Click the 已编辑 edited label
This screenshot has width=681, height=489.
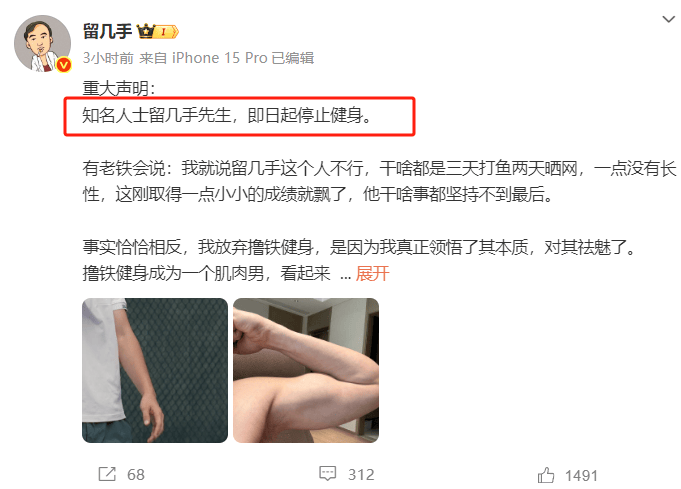(292, 58)
